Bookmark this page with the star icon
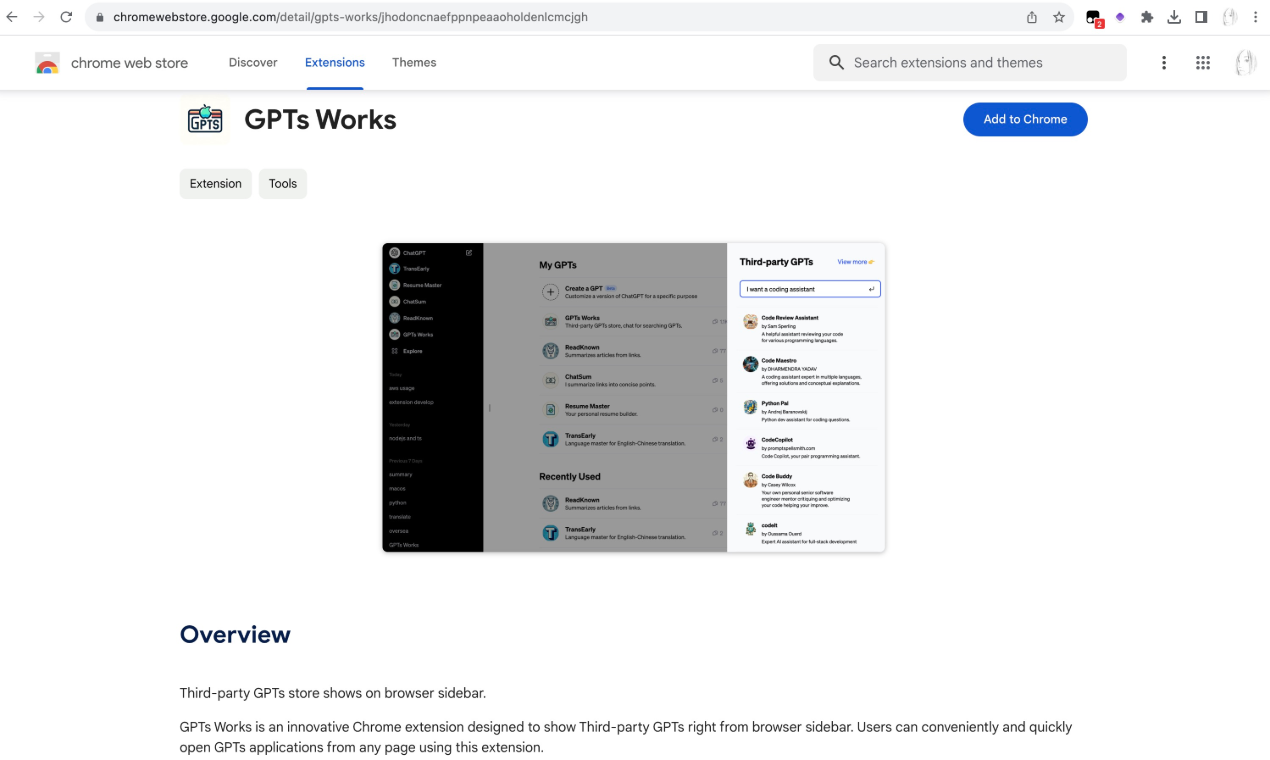This screenshot has height=760, width=1270. [1059, 17]
